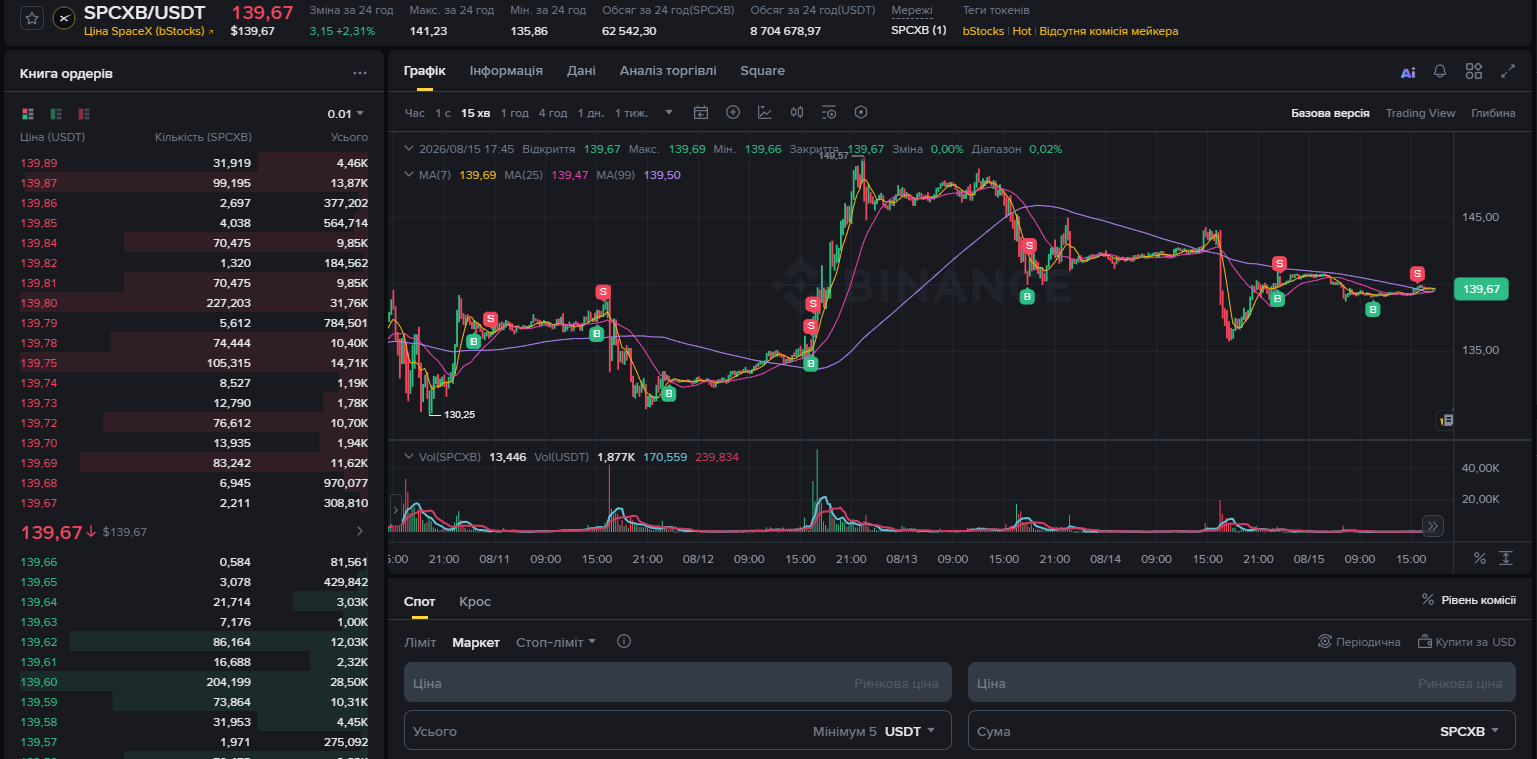Open the hexagon chart settings icon
The width and height of the screenshot is (1537, 759).
coord(861,112)
